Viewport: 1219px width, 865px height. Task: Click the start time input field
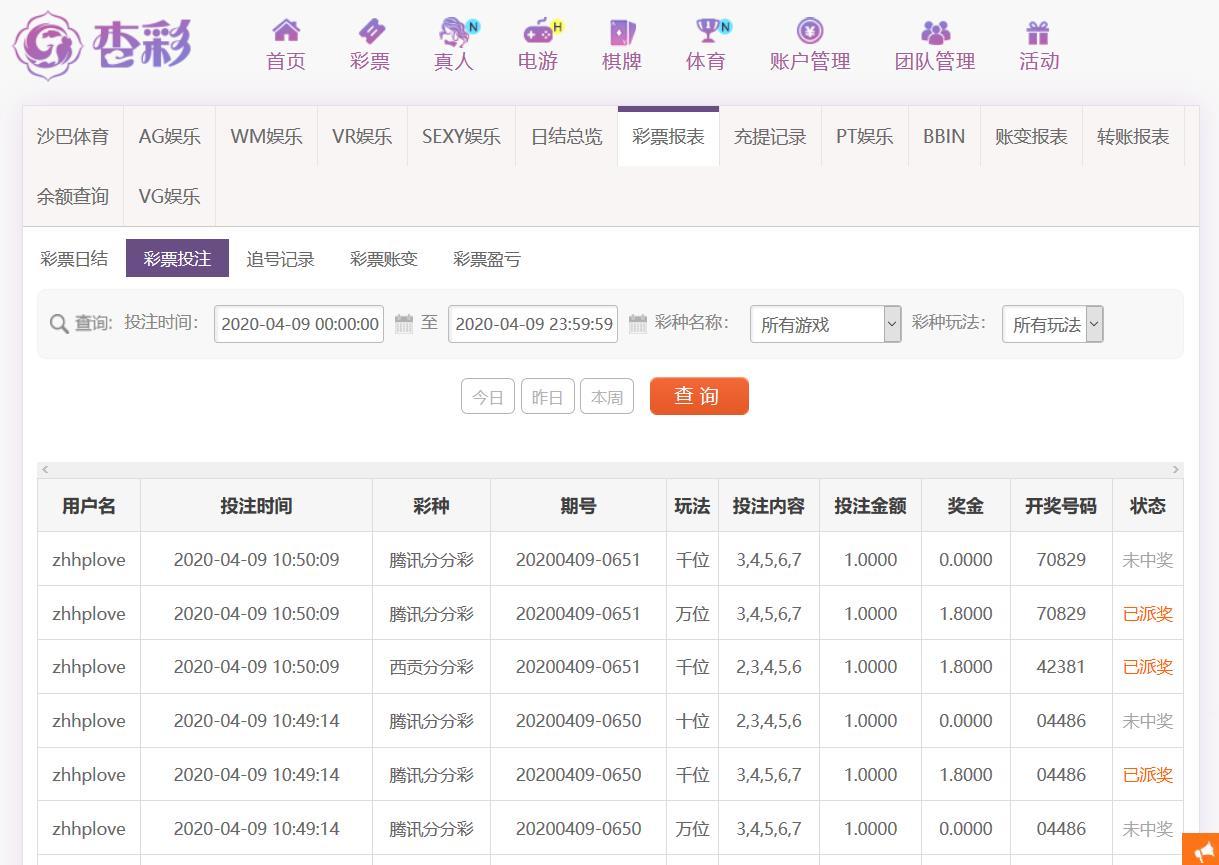(x=299, y=324)
